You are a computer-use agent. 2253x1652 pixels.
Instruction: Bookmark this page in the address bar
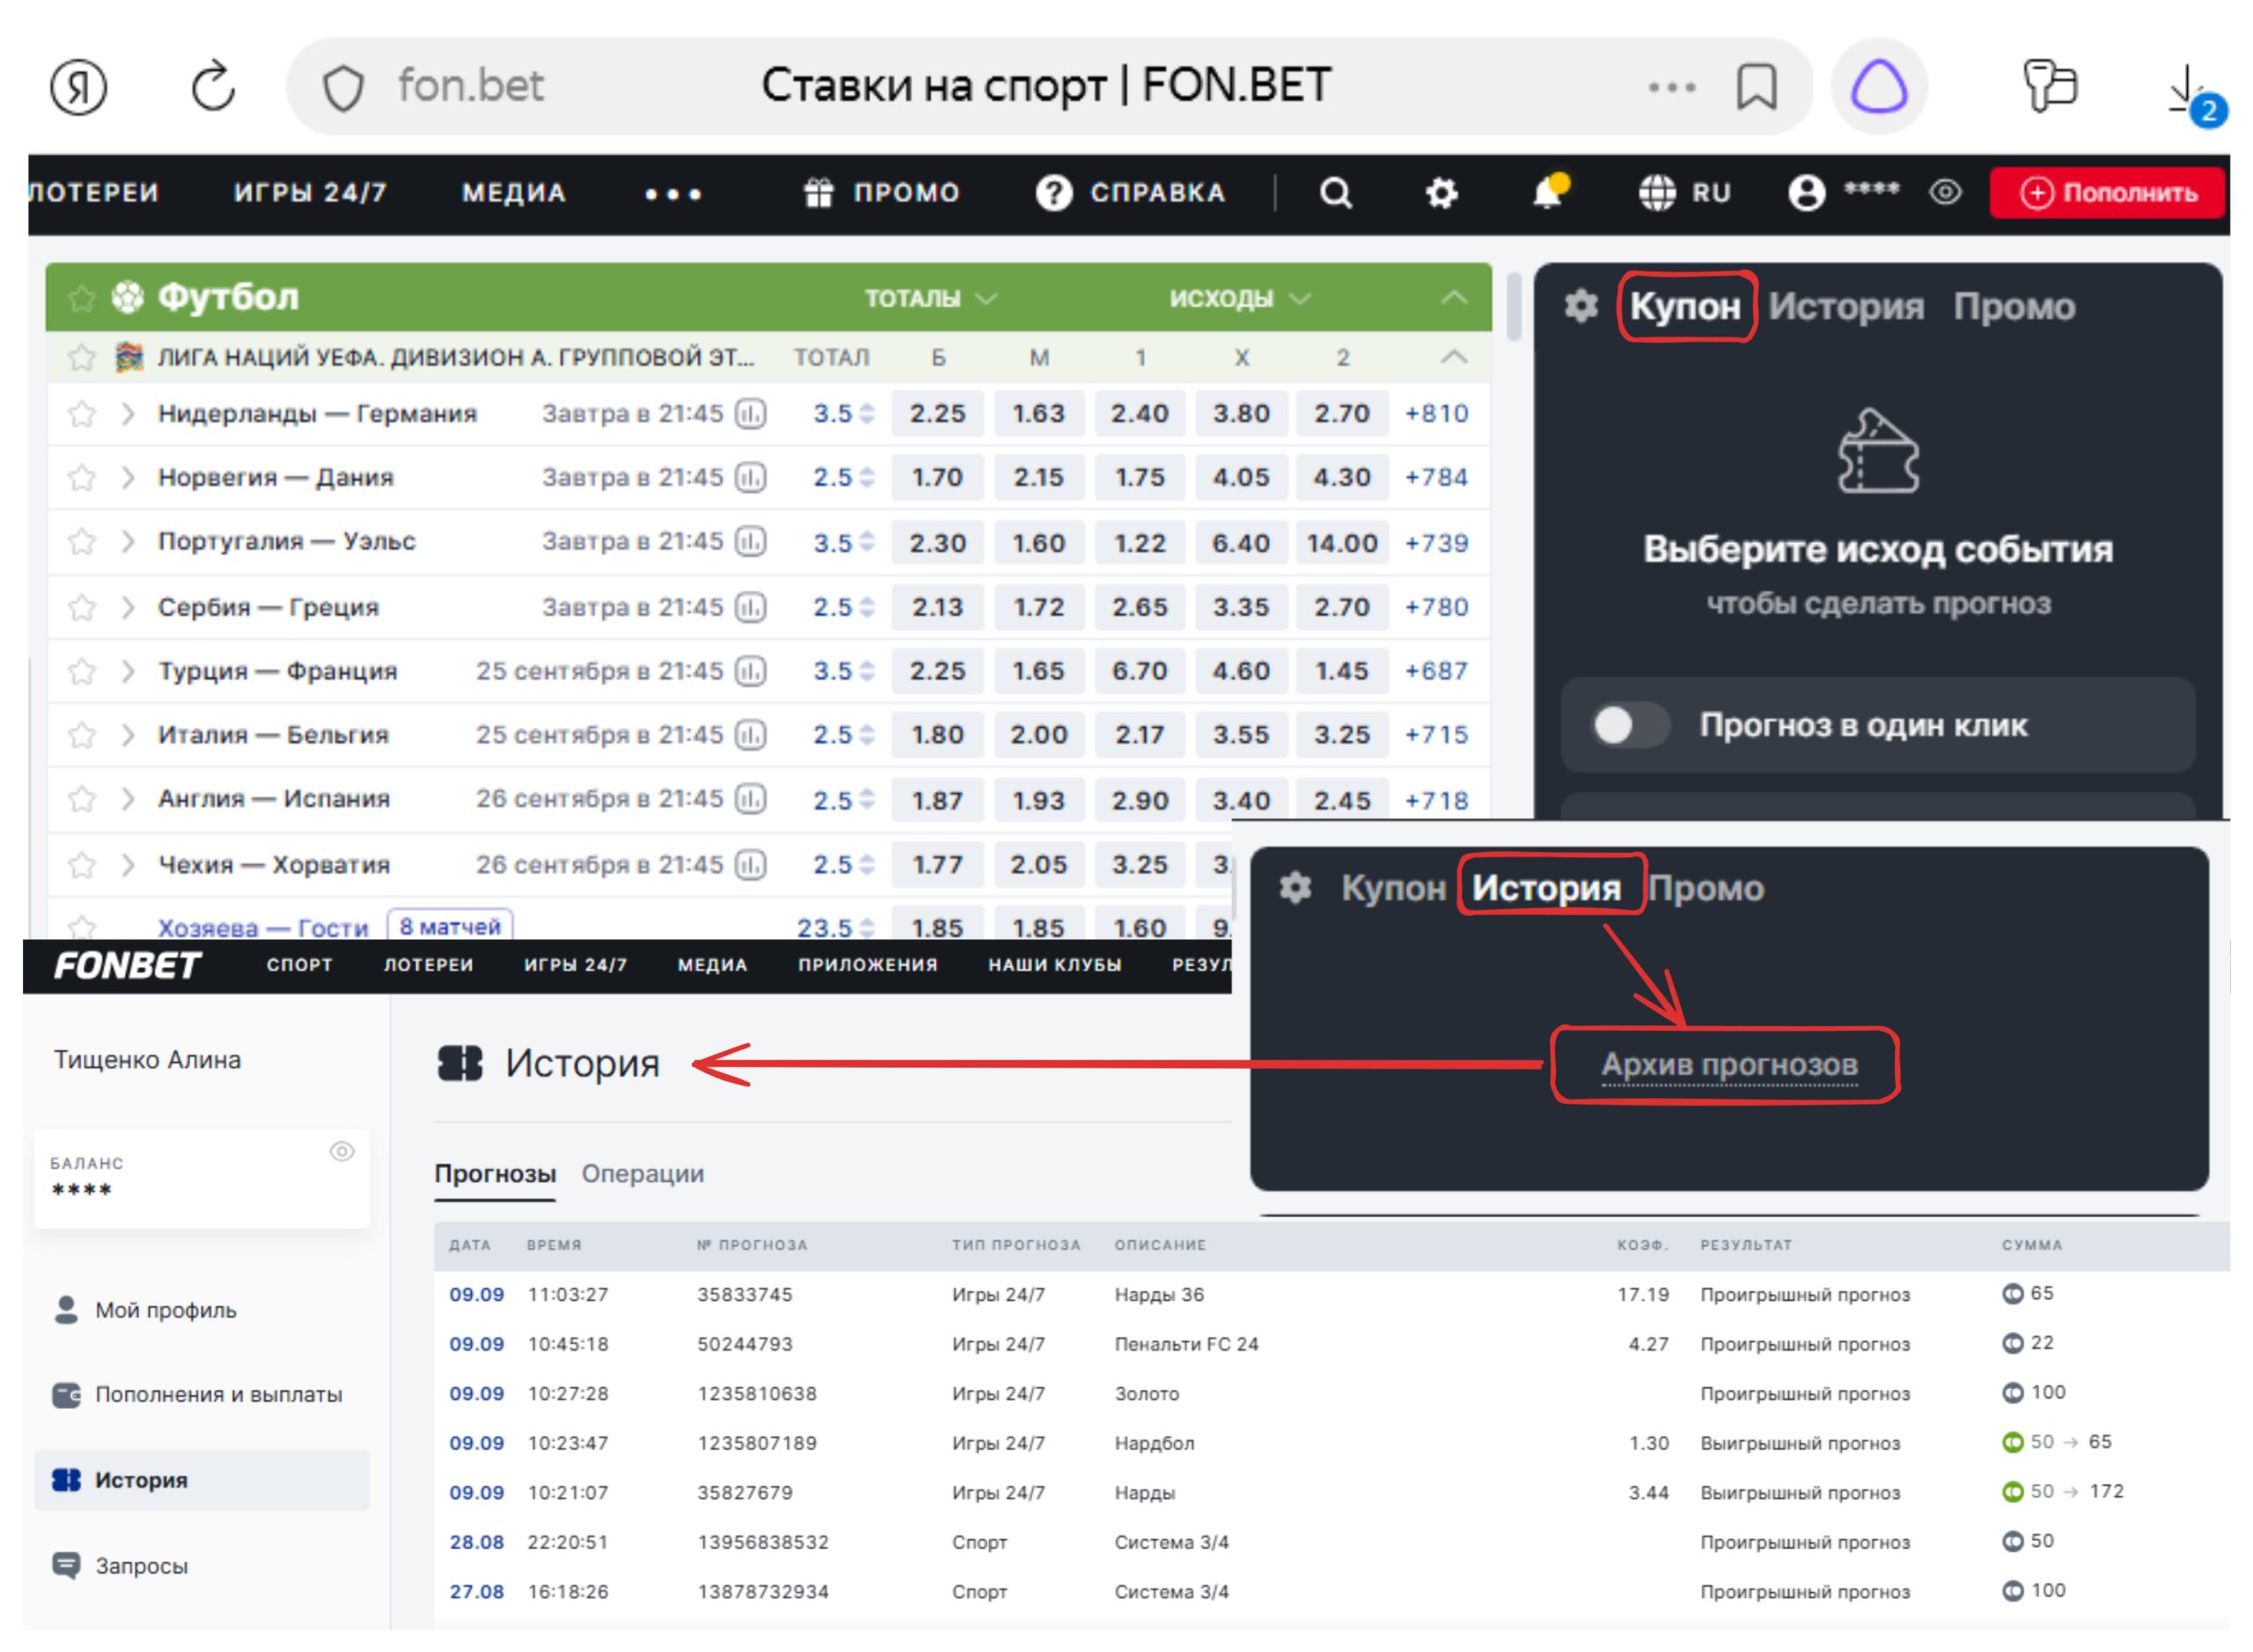coord(1755,87)
